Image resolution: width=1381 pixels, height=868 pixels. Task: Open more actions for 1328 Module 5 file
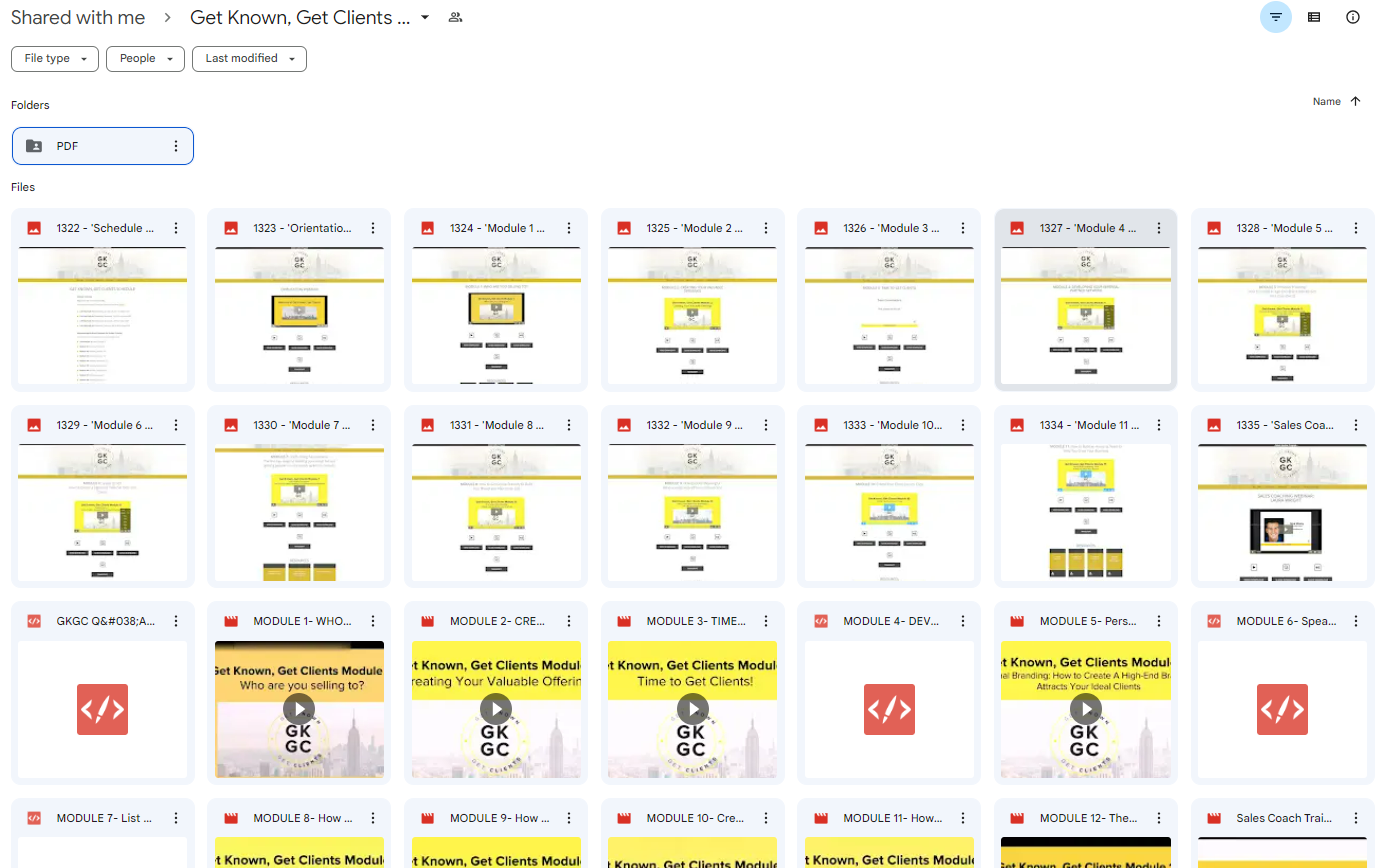pos(1355,229)
